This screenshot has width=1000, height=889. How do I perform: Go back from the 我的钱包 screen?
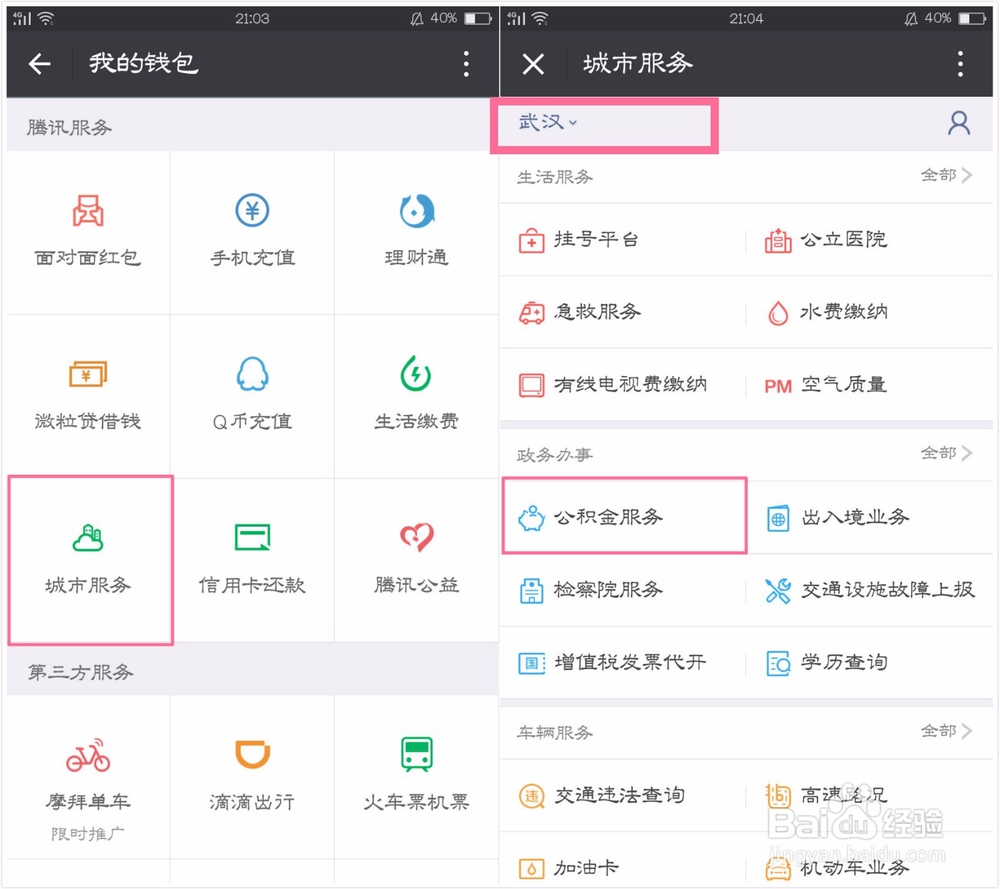tap(40, 64)
